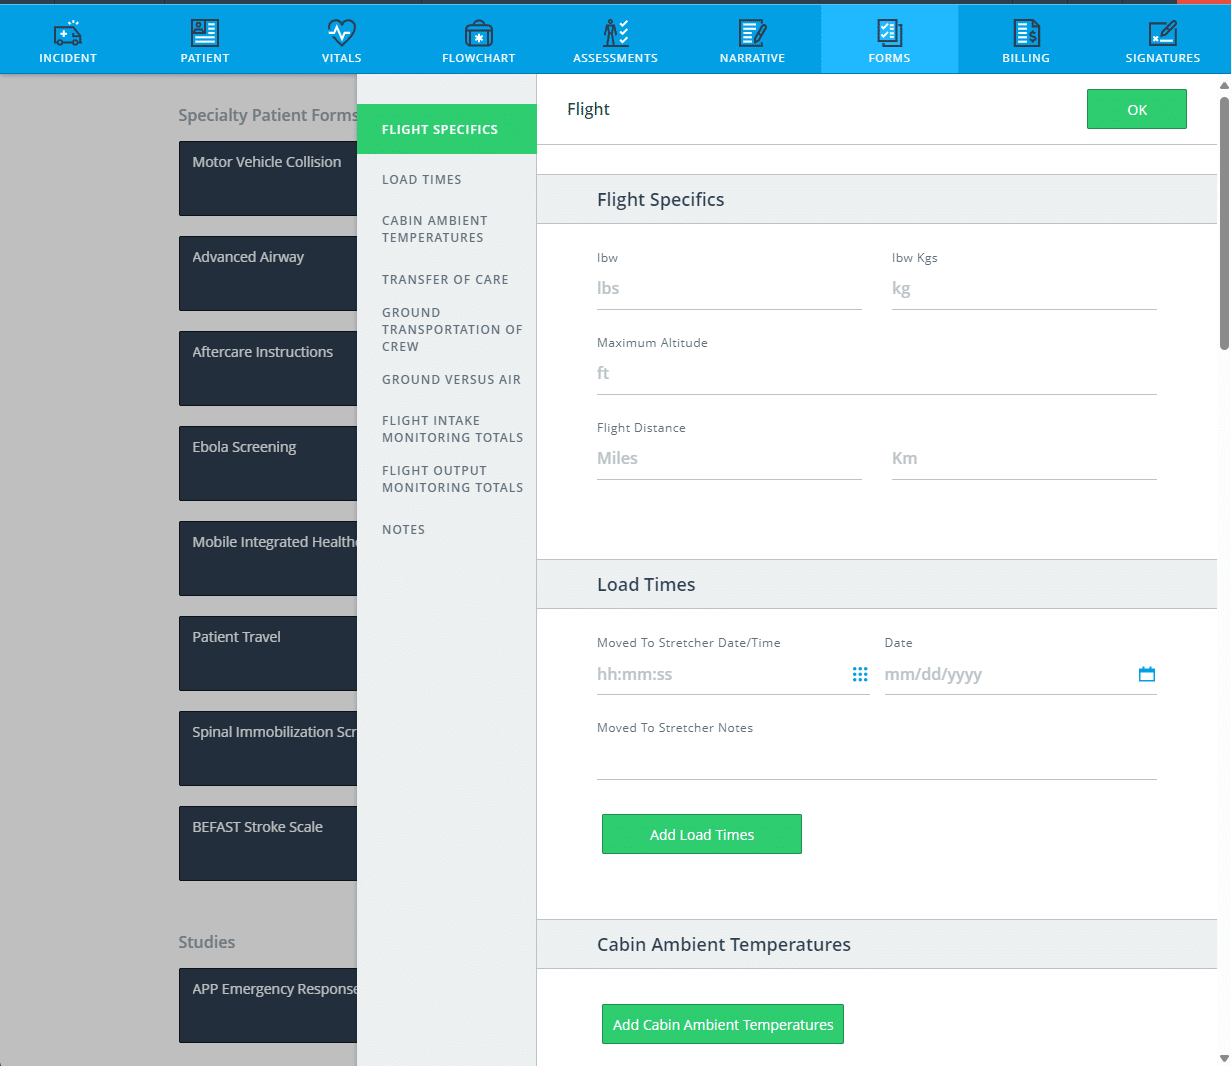Select Ground Versus Air sidebar item
Screen dimensions: 1231x1066
click(451, 380)
